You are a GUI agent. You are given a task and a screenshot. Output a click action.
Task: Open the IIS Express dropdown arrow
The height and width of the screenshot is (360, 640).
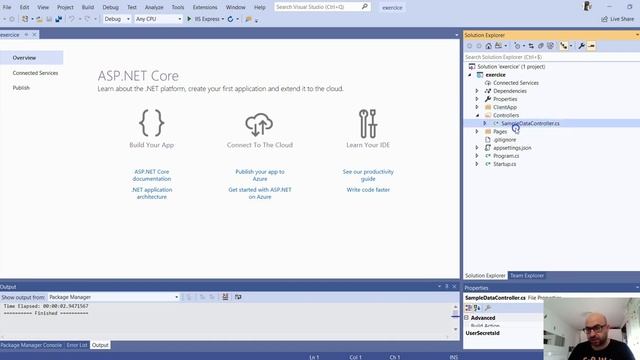pyautogui.click(x=223, y=19)
